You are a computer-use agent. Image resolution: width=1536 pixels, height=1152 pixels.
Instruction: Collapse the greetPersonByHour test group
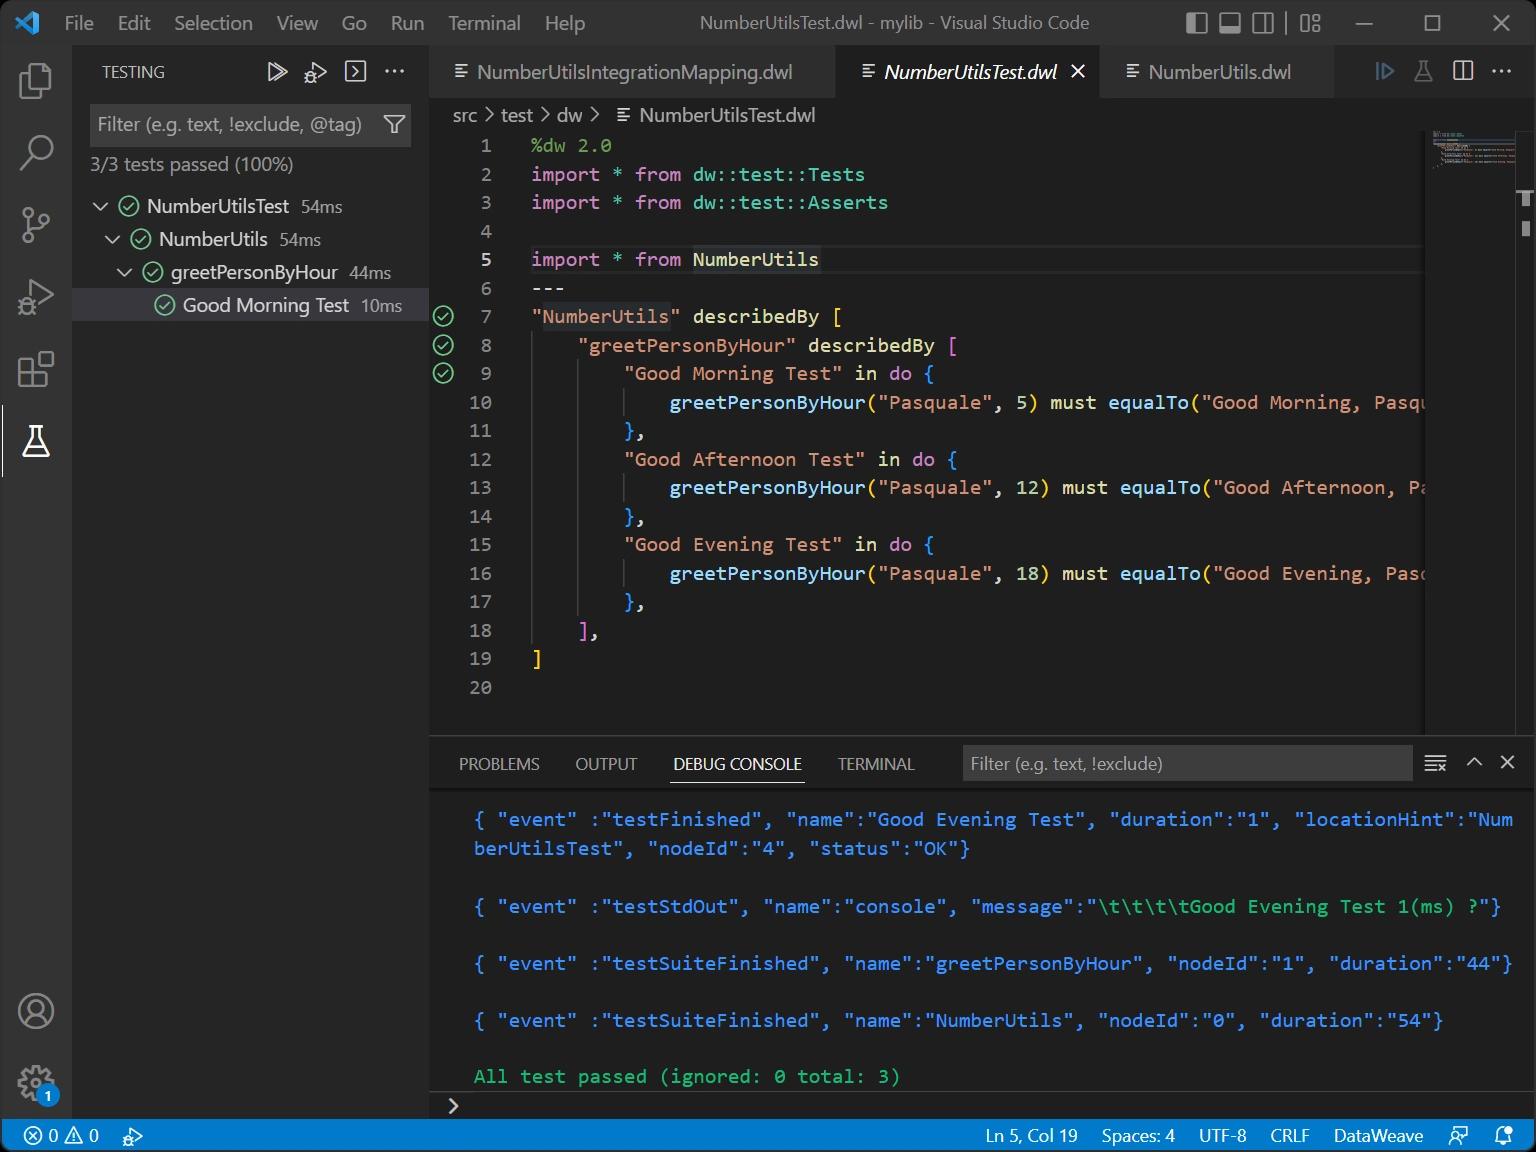(x=124, y=272)
